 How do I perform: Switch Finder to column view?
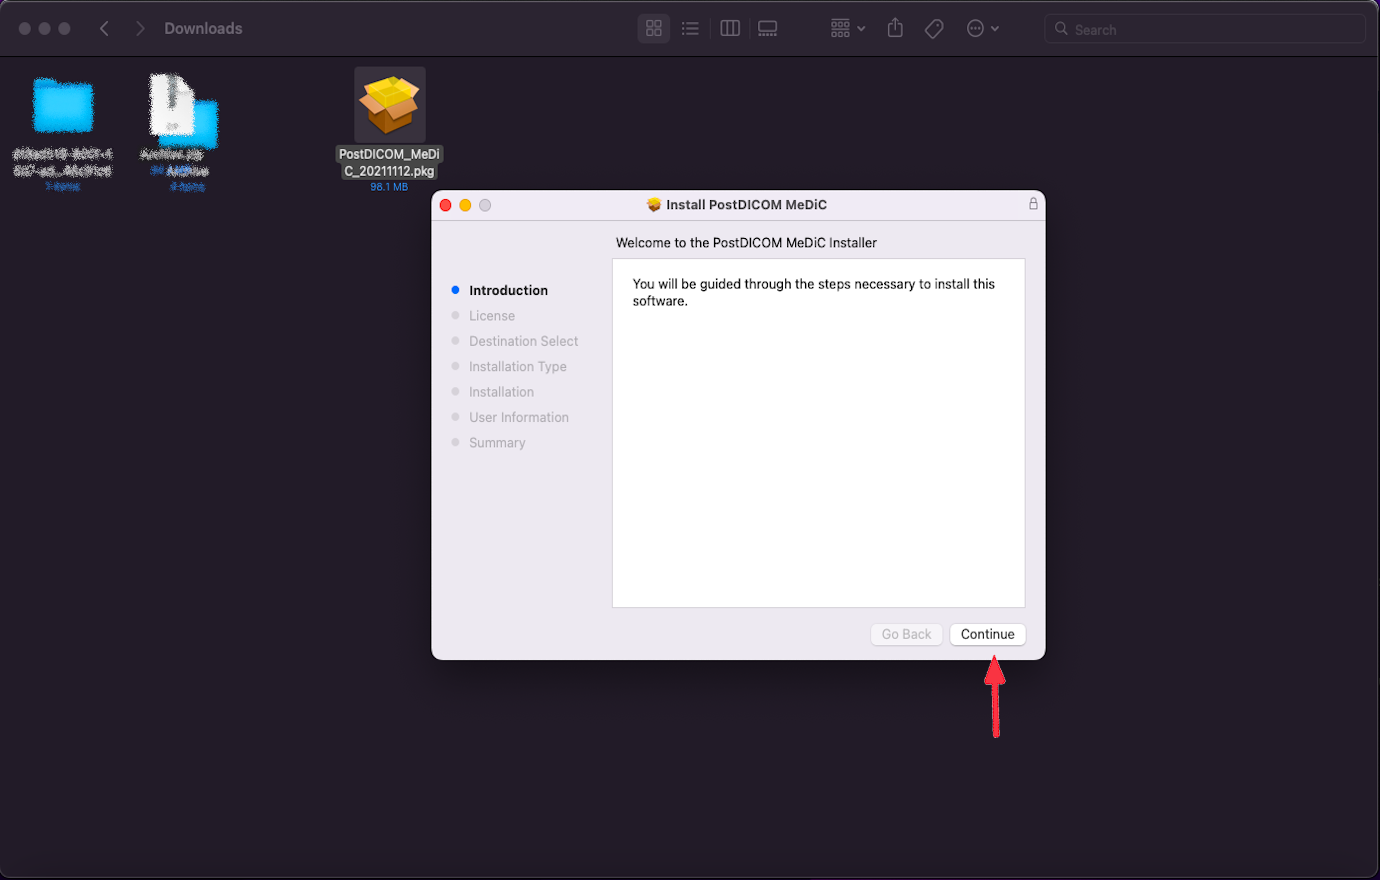729,28
